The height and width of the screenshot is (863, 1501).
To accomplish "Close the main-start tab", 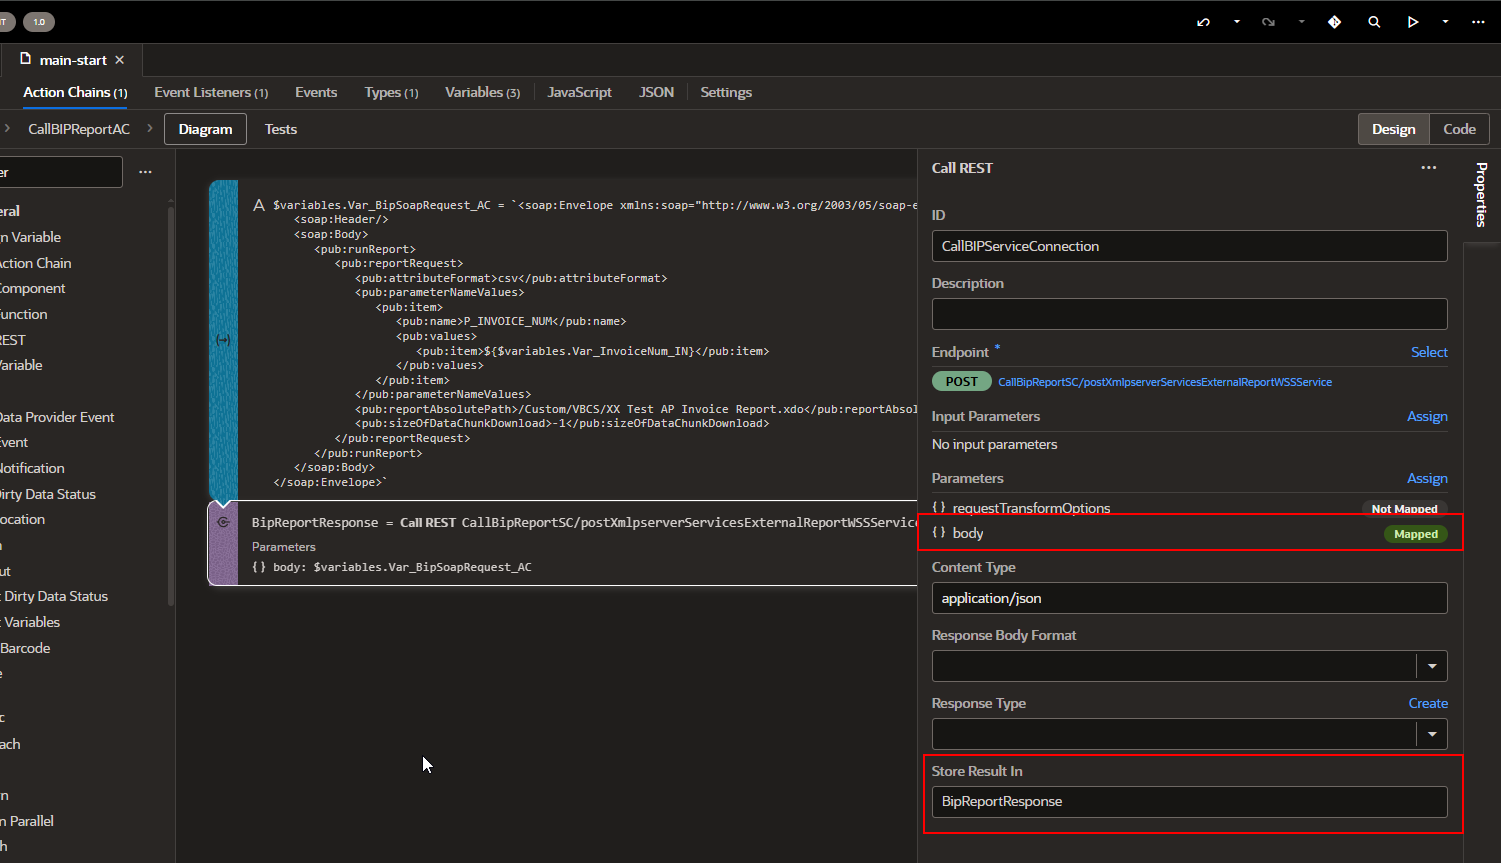I will (x=120, y=60).
